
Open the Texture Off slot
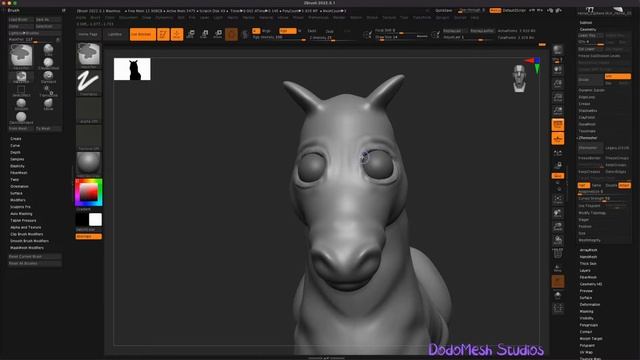click(89, 138)
